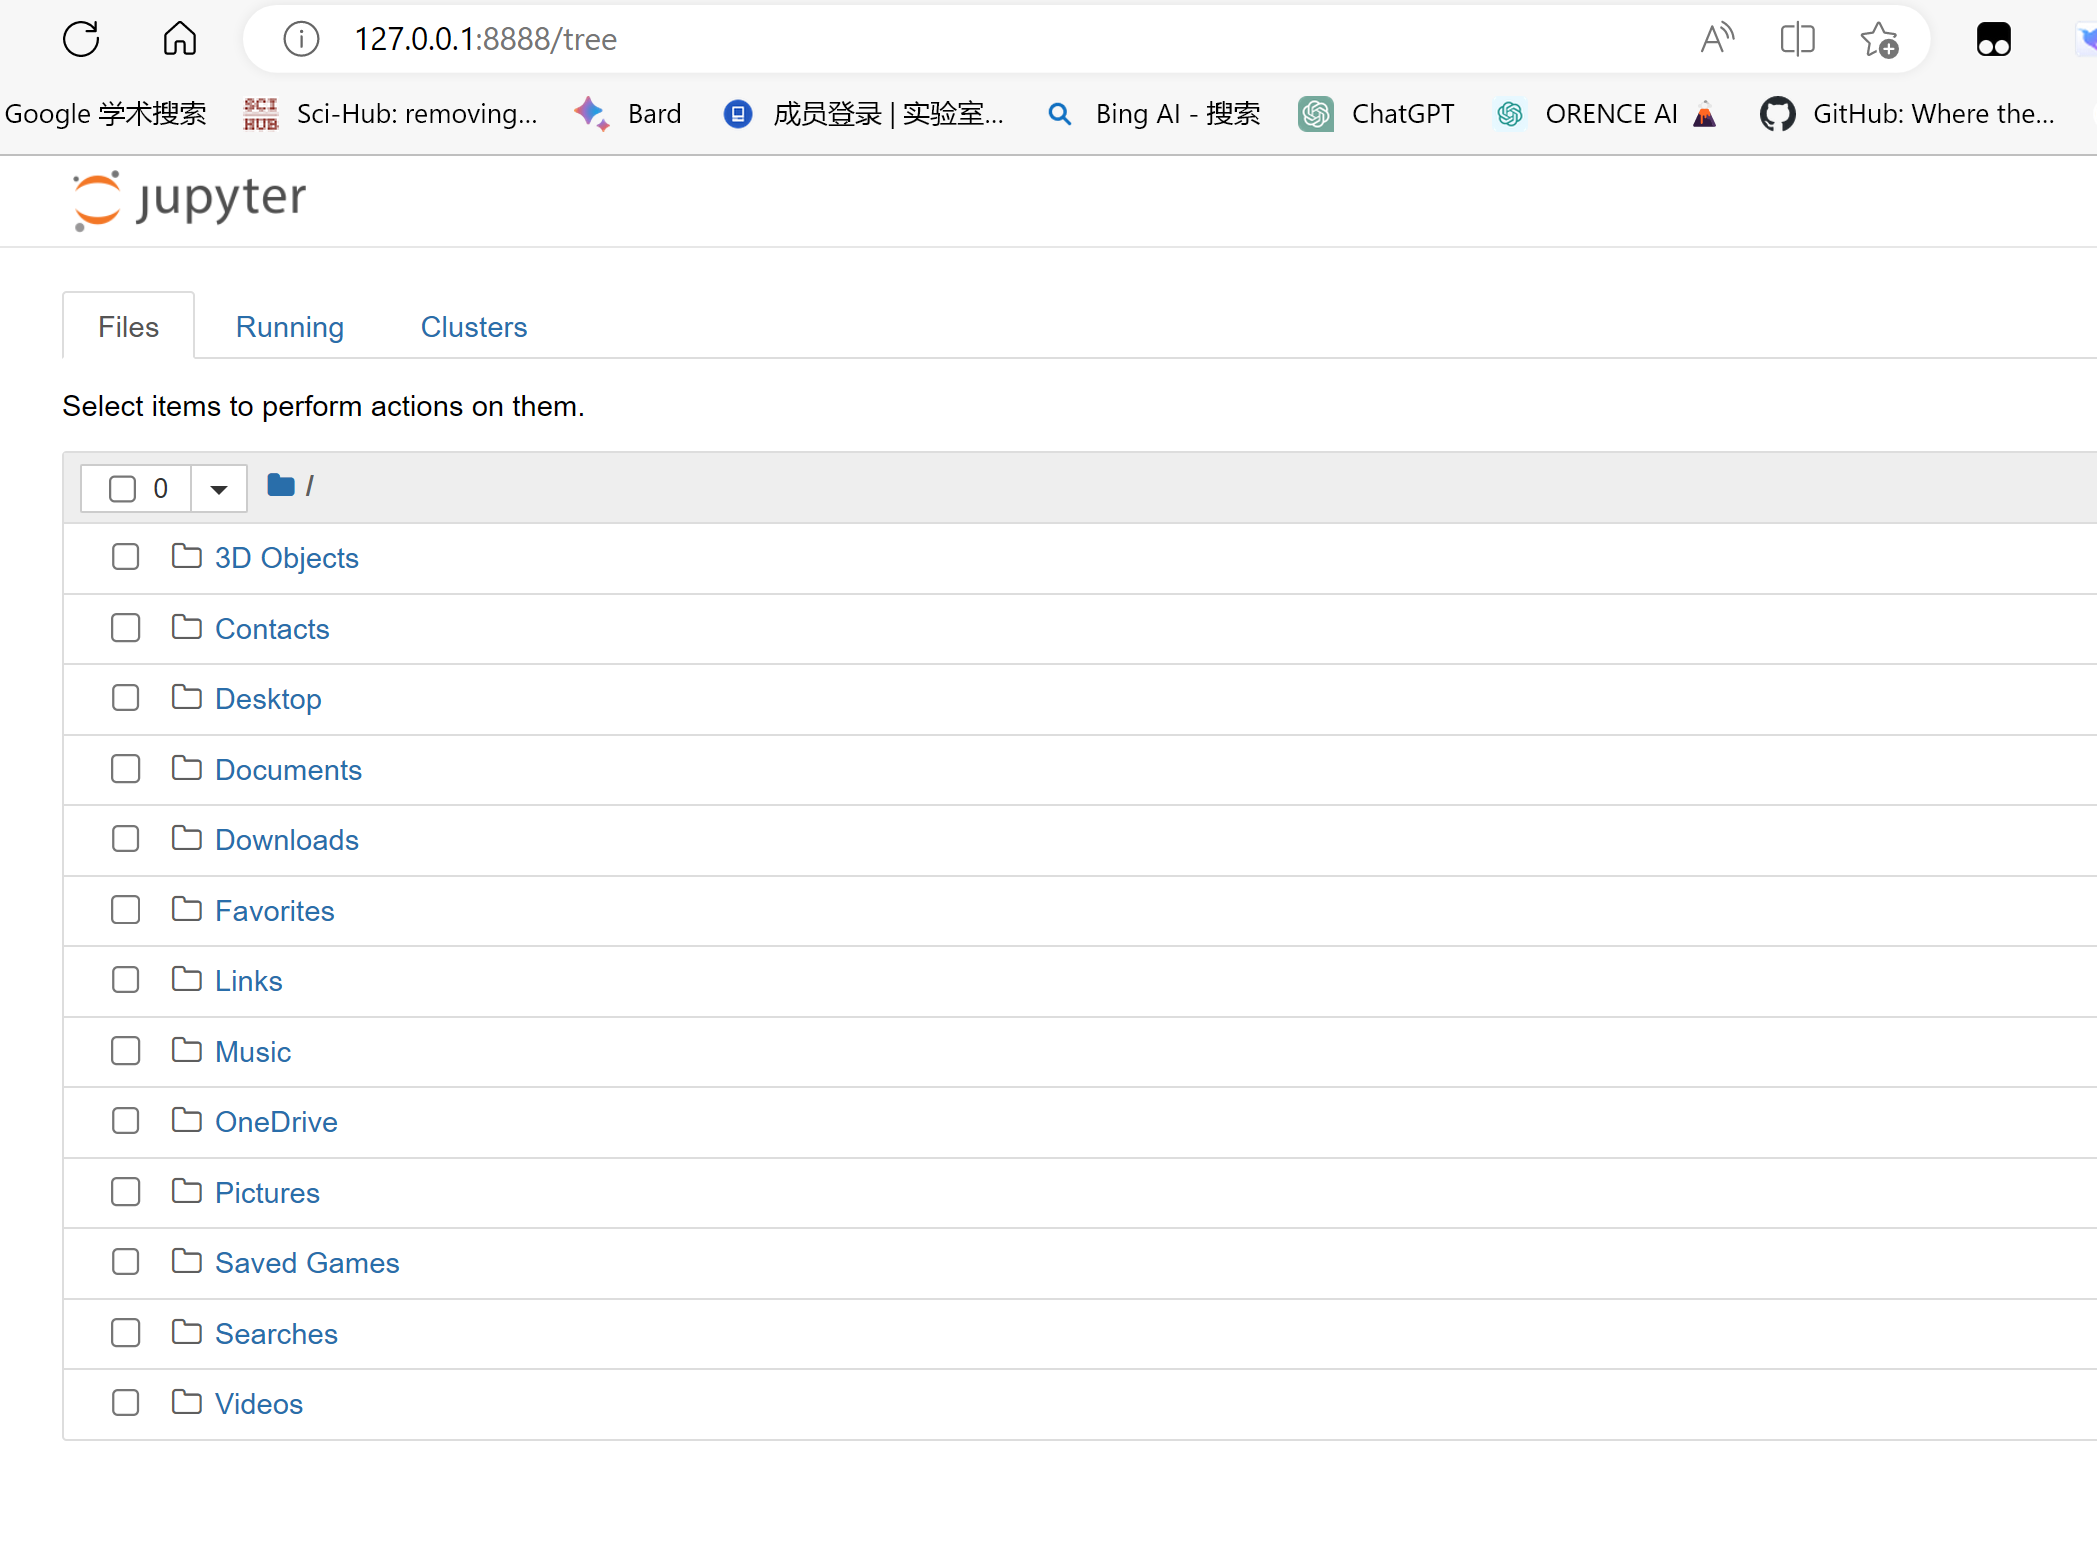Tick the Downloads folder checkbox
2097x1547 pixels.
125,839
